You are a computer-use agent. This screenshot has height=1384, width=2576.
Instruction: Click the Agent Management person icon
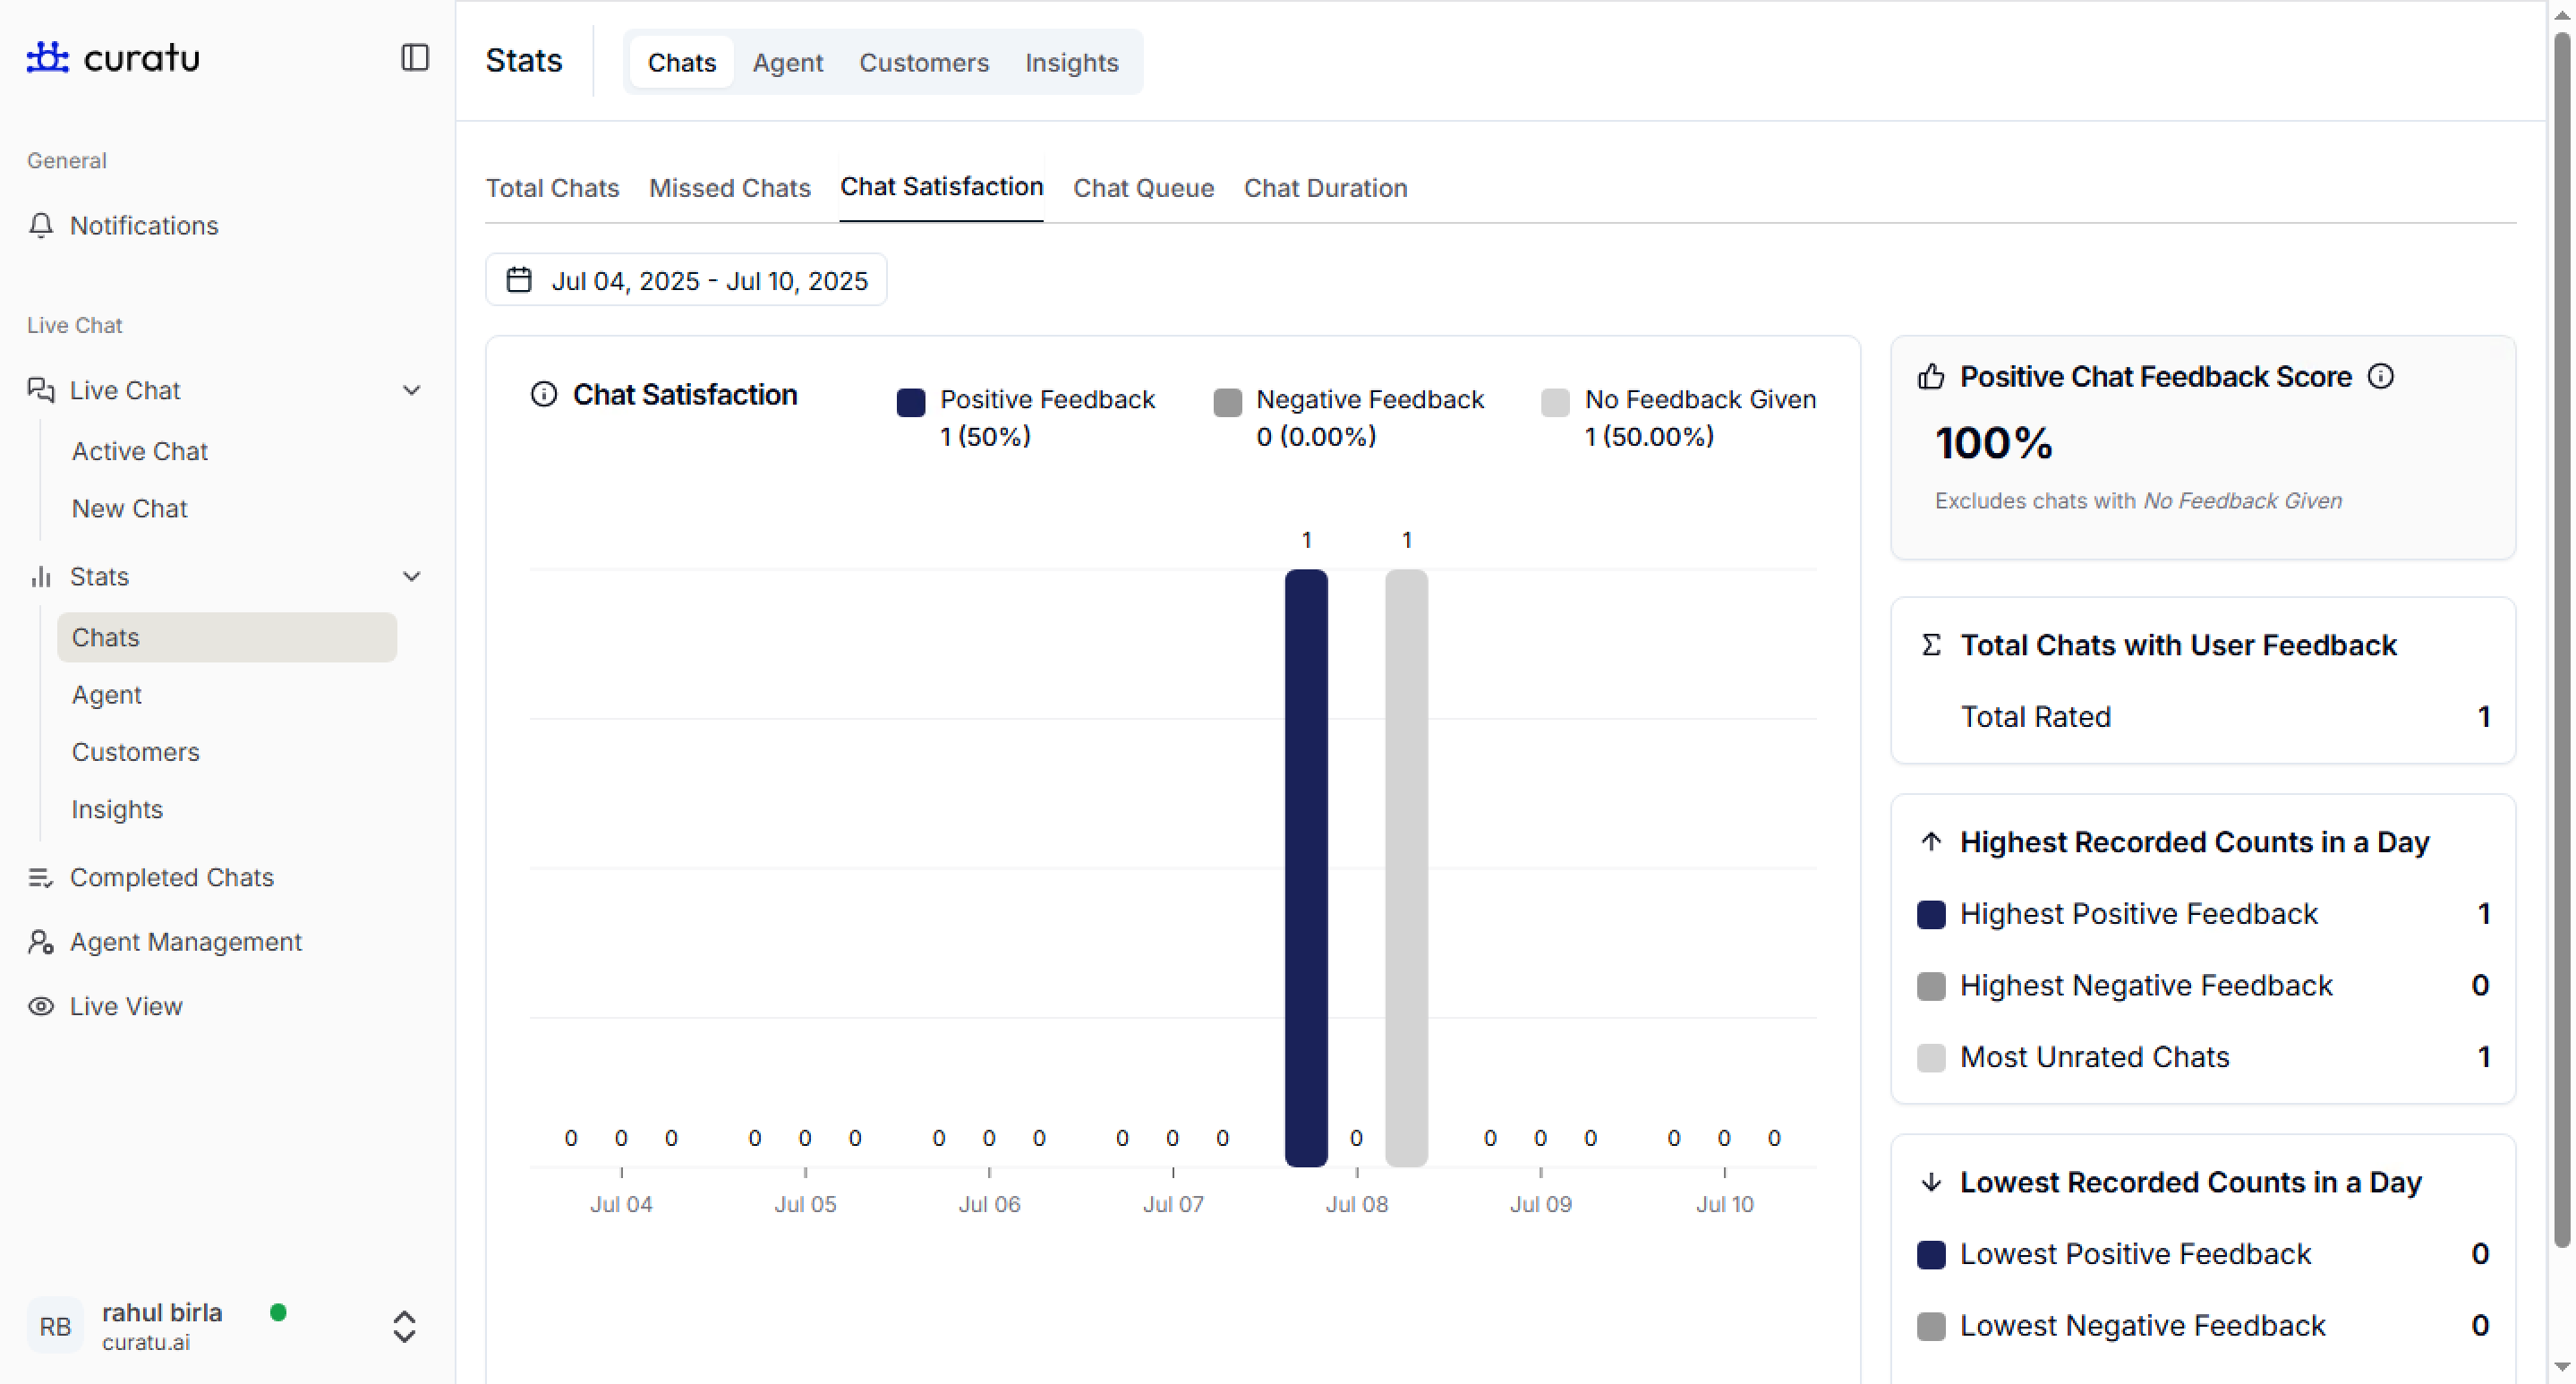point(41,942)
